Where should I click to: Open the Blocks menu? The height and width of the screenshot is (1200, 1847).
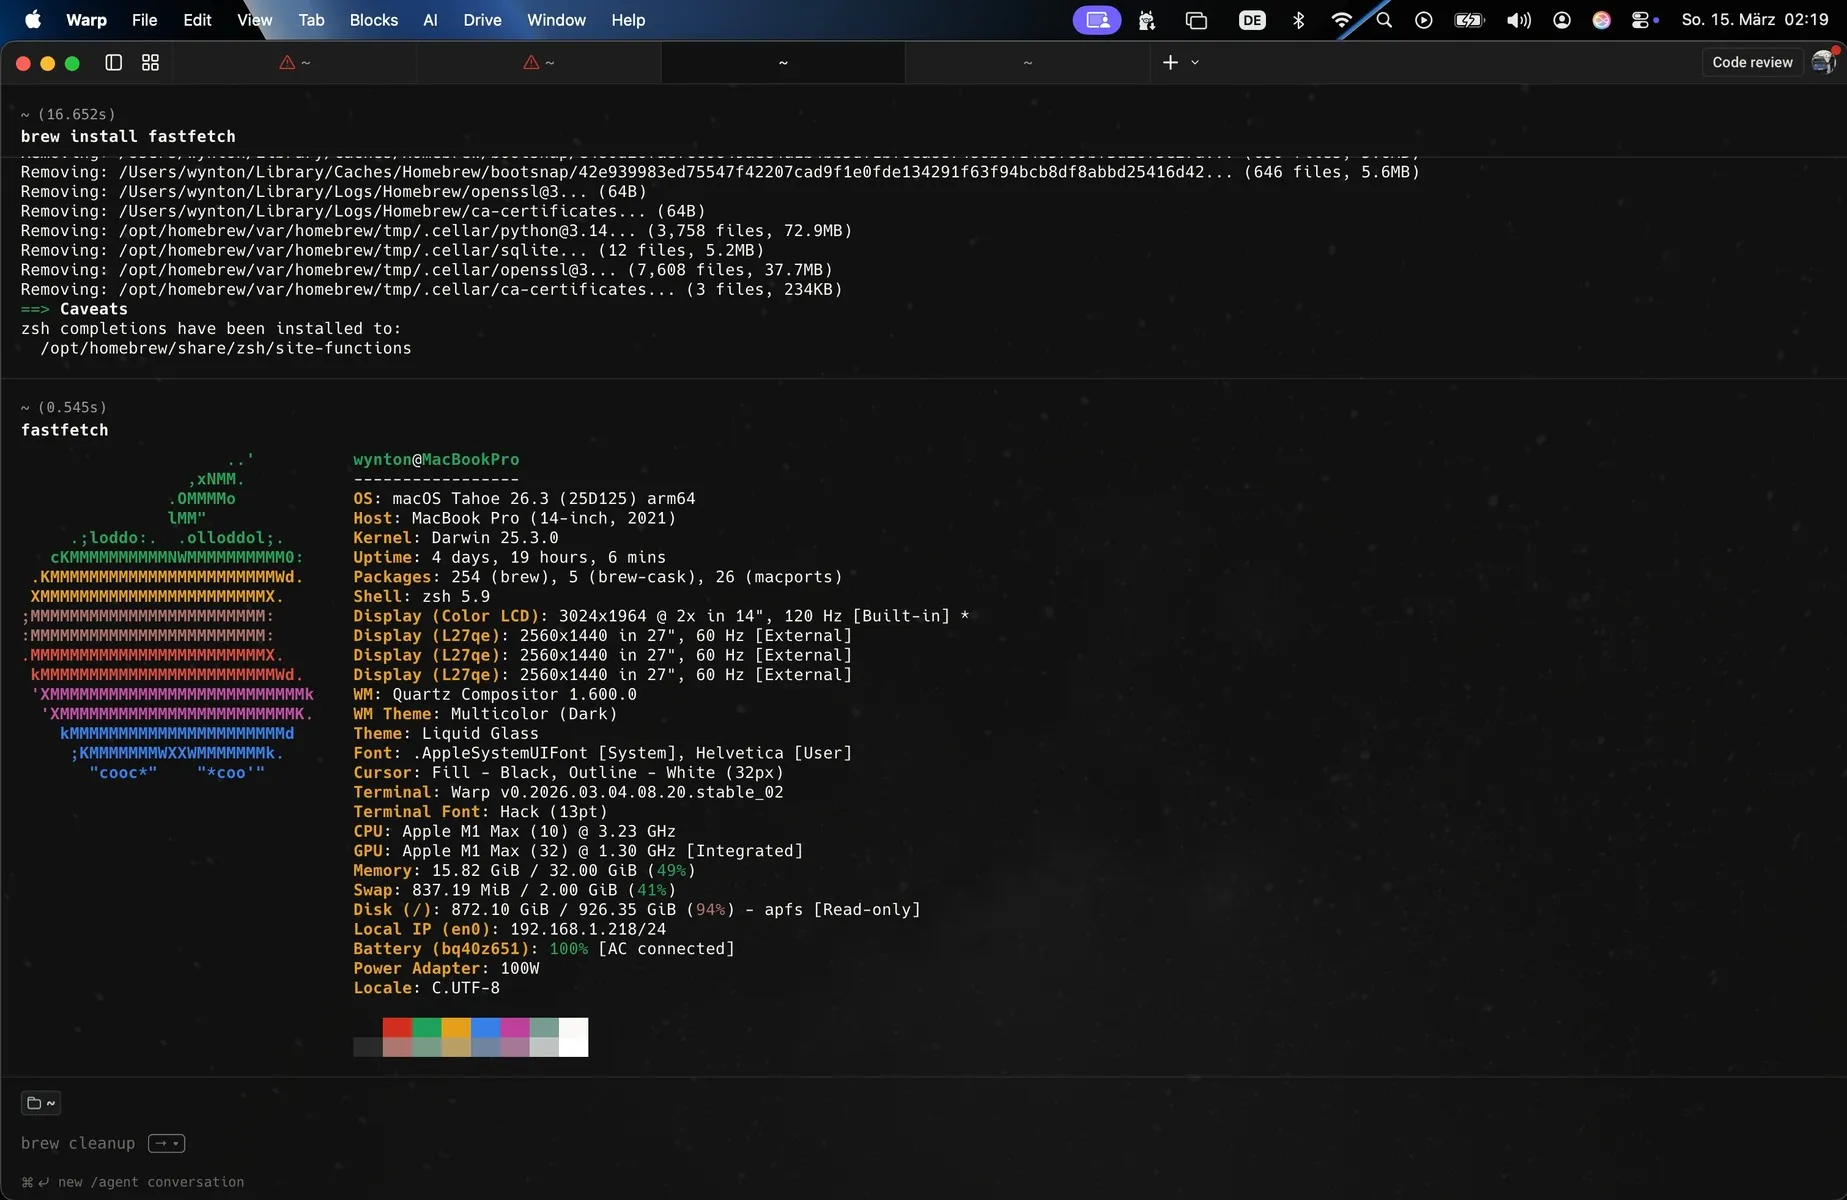(x=373, y=20)
